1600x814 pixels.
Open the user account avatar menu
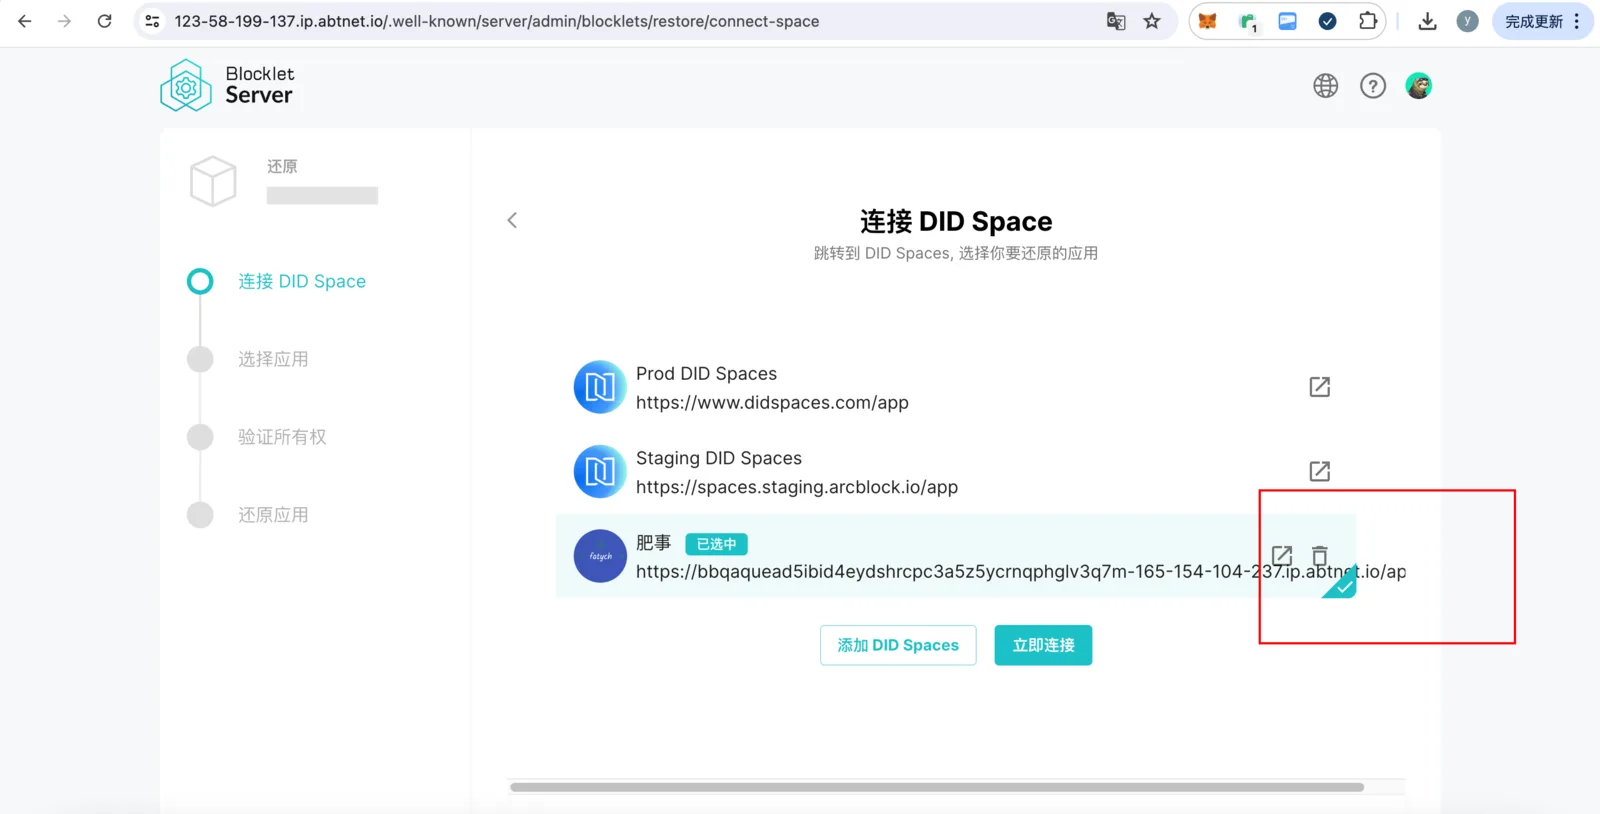1419,86
